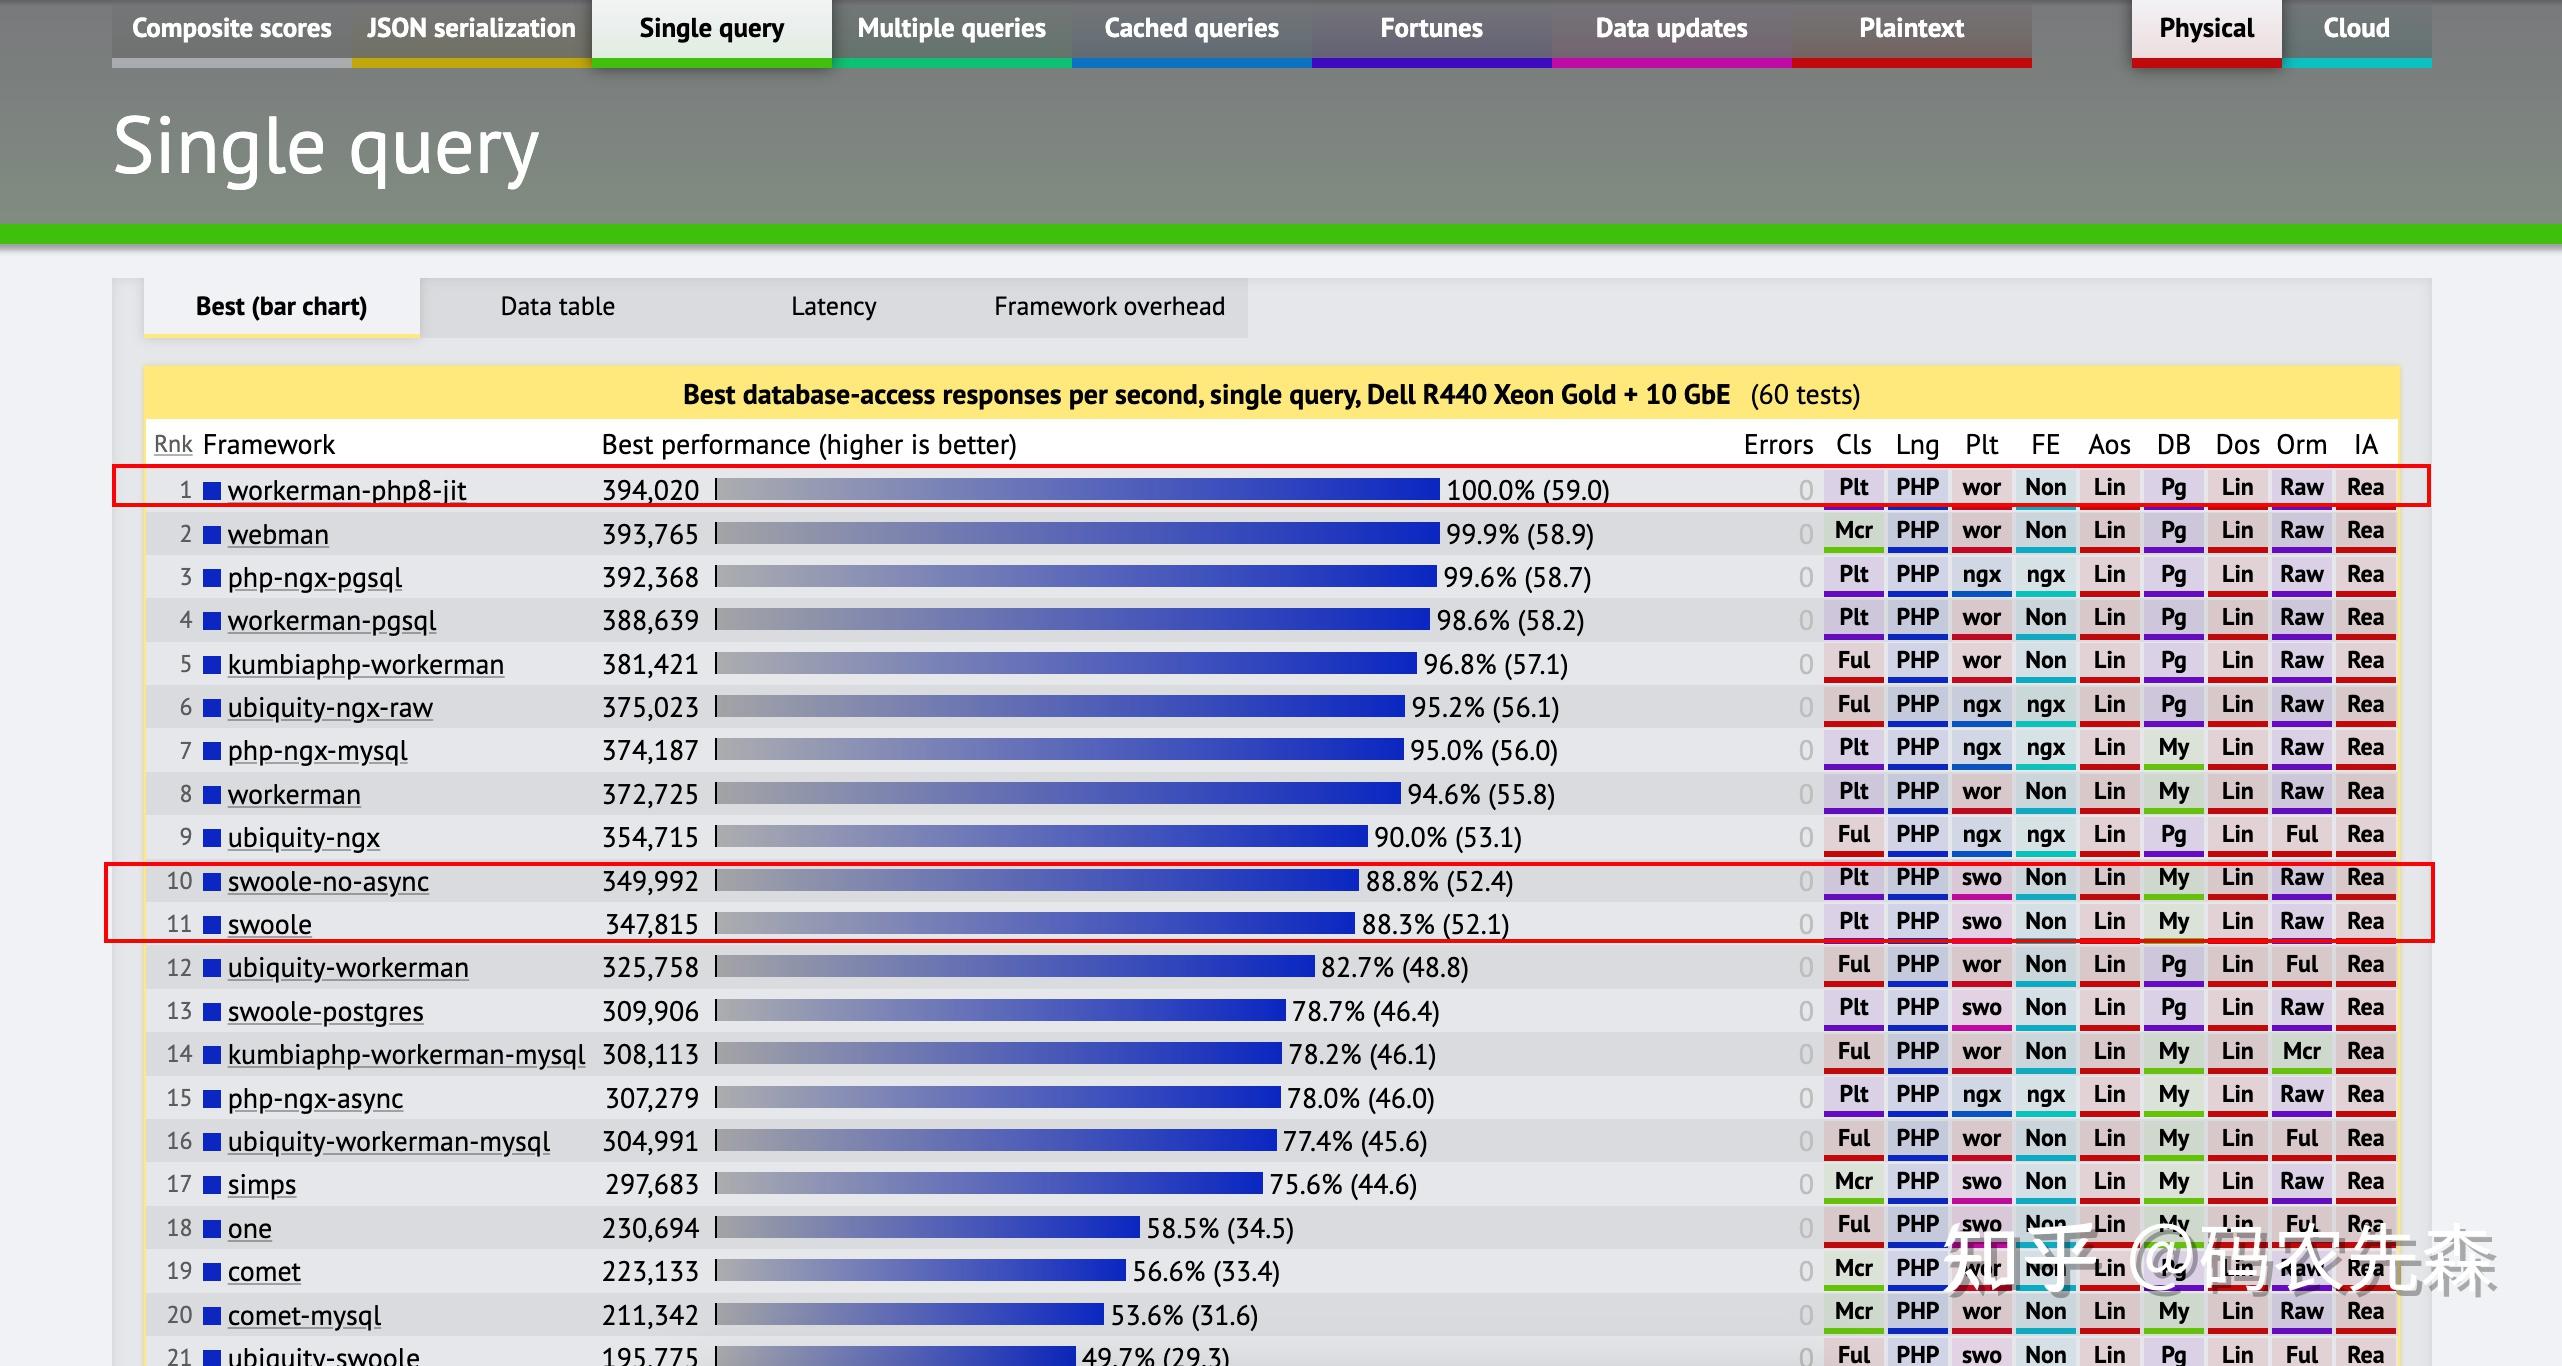2562x1366 pixels.
Task: Click the Mcr class tag in webman row
Action: point(1853,530)
